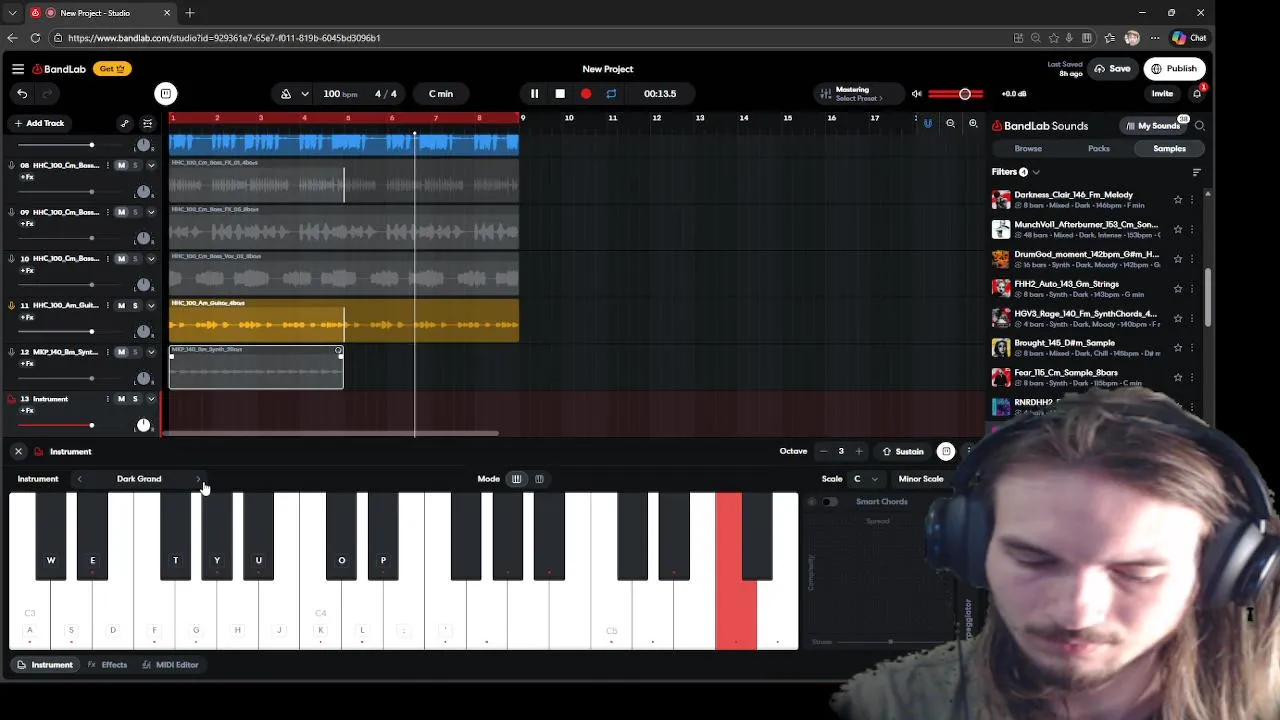Click the Invite button
Image resolution: width=1280 pixels, height=720 pixels.
coord(1162,94)
